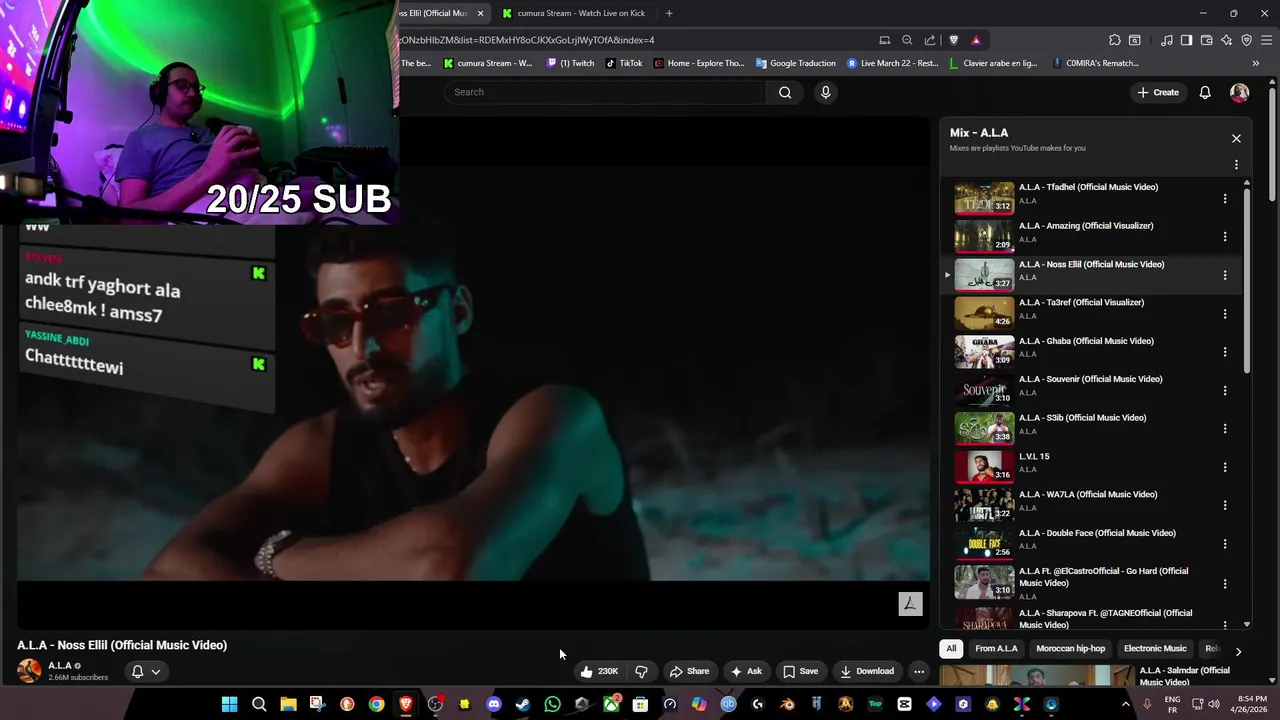The image size is (1280, 720).
Task: Share the video
Action: coord(689,671)
